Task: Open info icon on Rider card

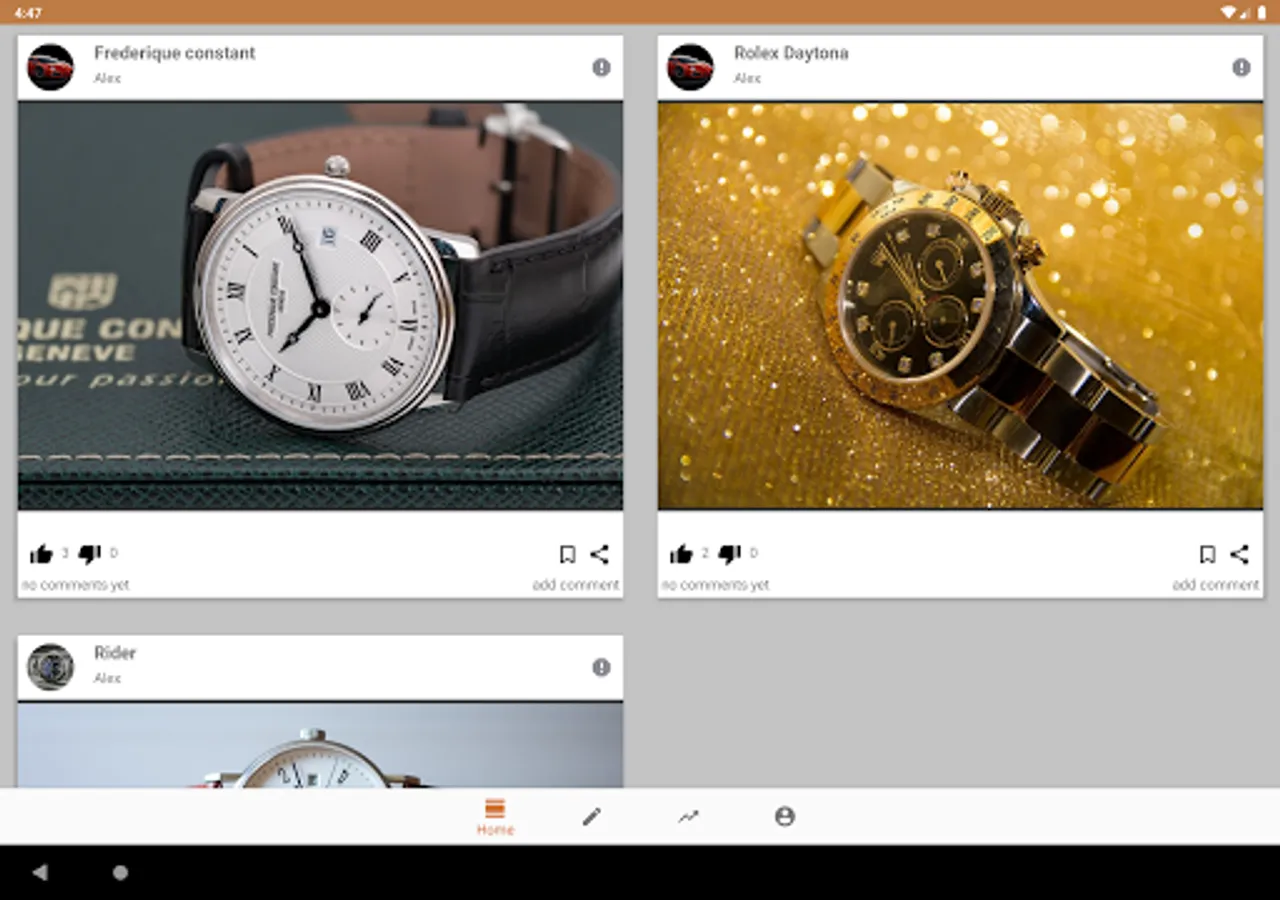Action: (601, 667)
